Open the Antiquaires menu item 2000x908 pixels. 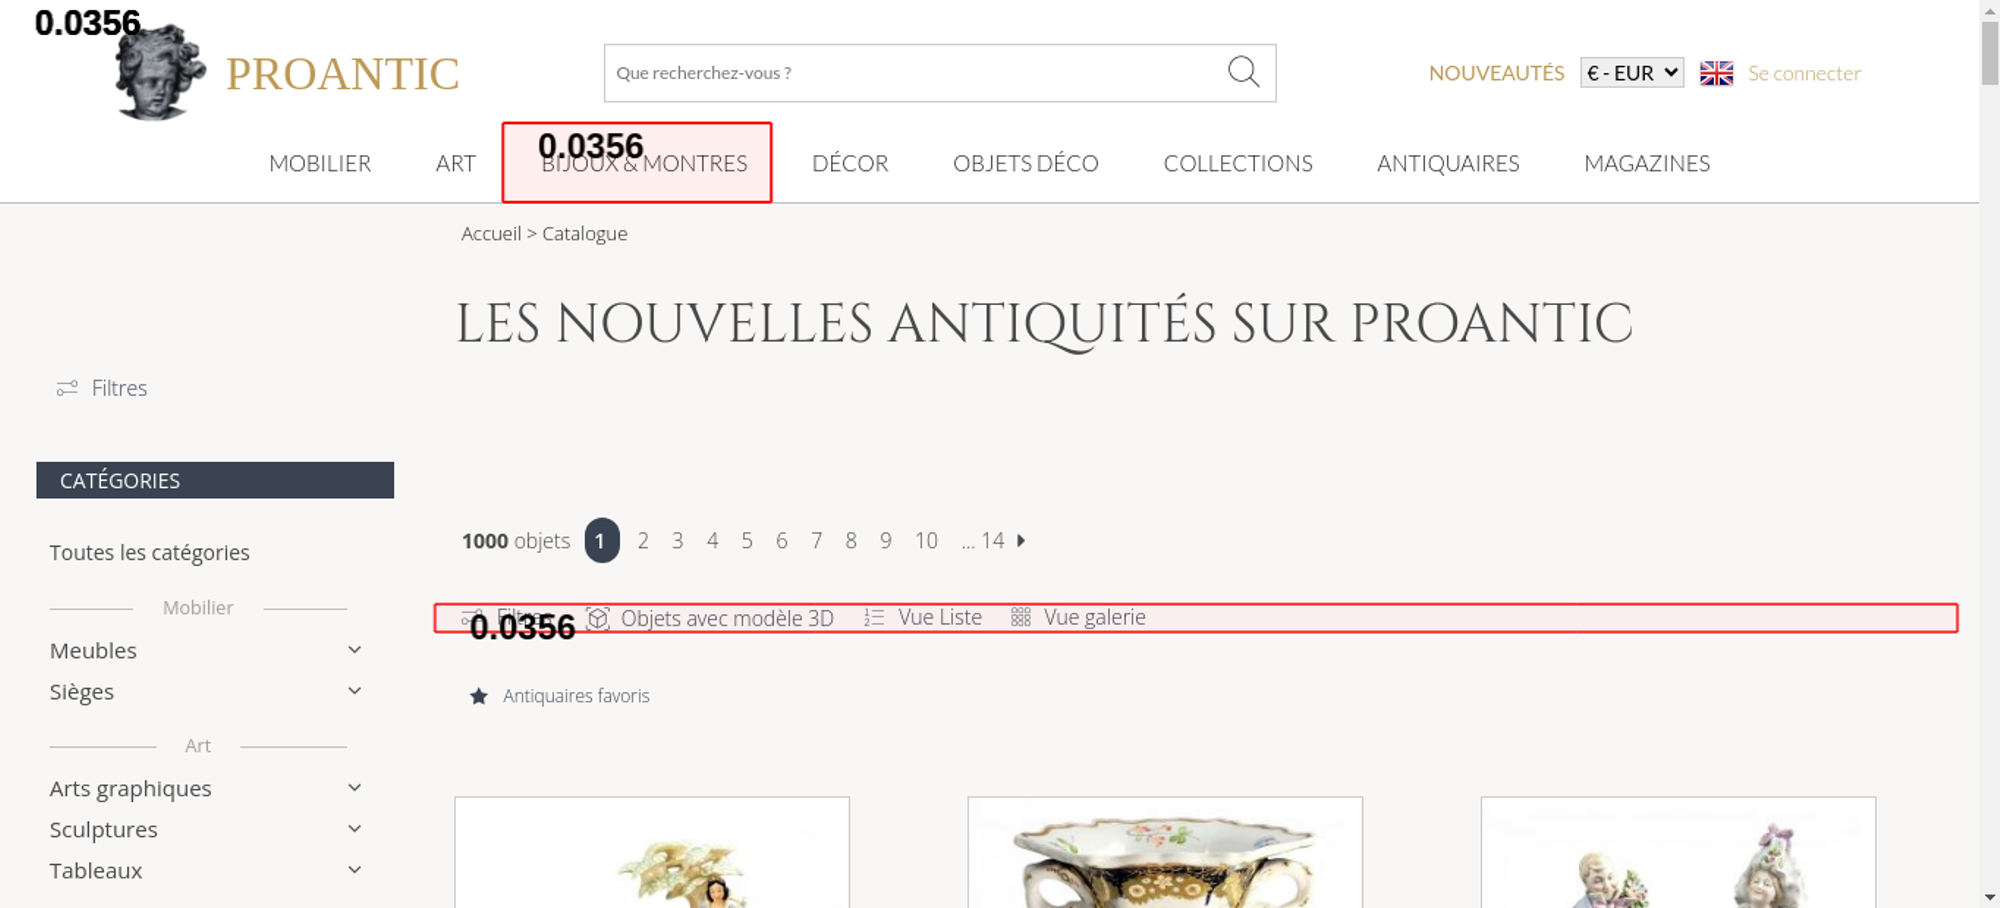1447,163
